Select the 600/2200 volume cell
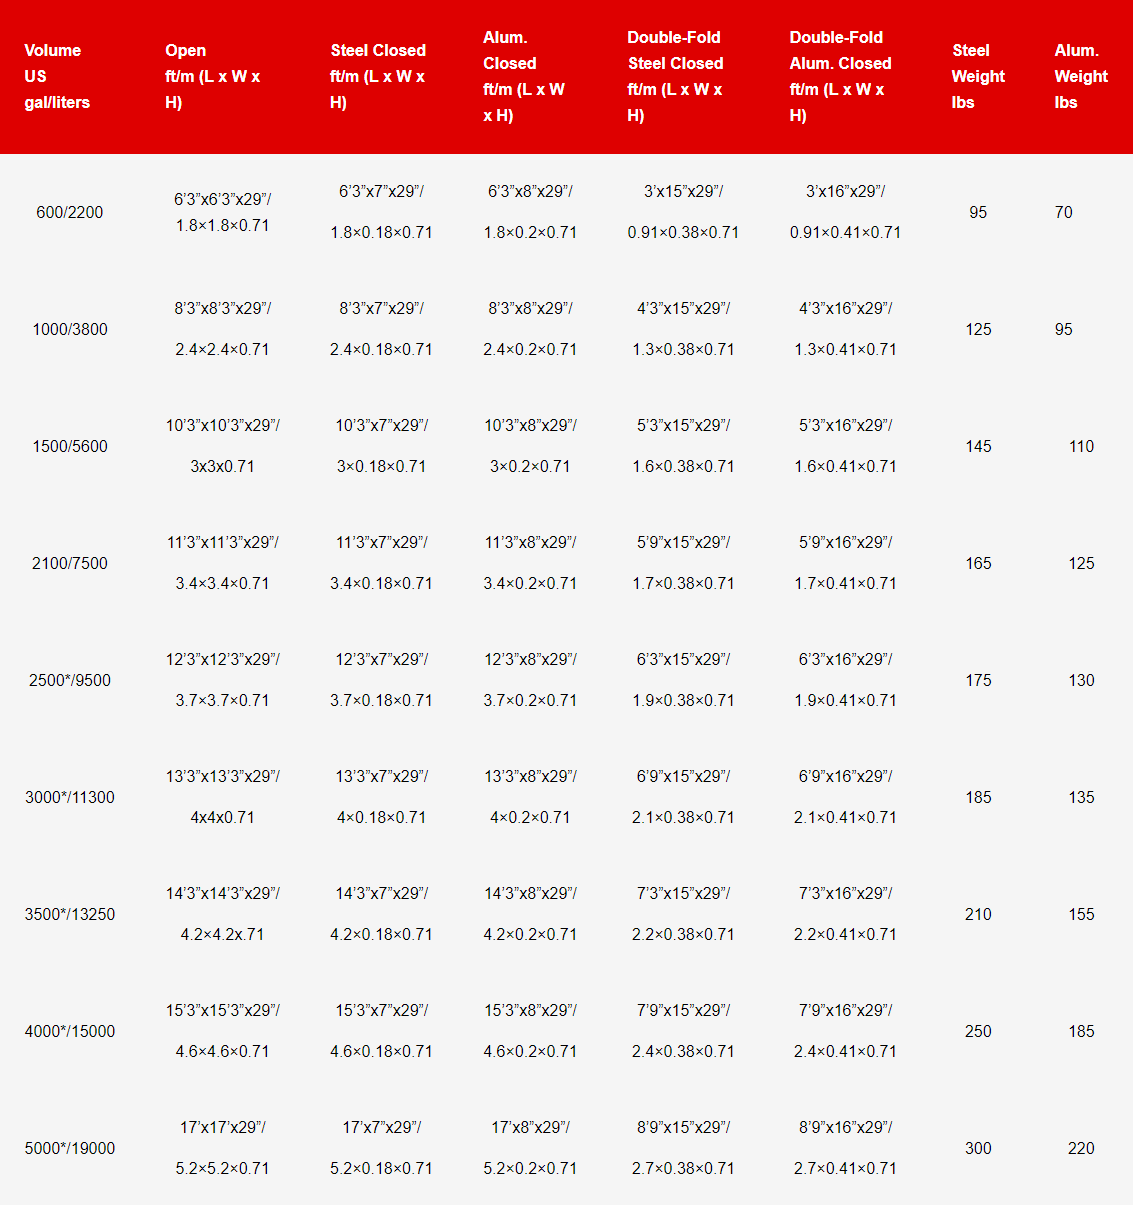The image size is (1133, 1205). coord(70,212)
